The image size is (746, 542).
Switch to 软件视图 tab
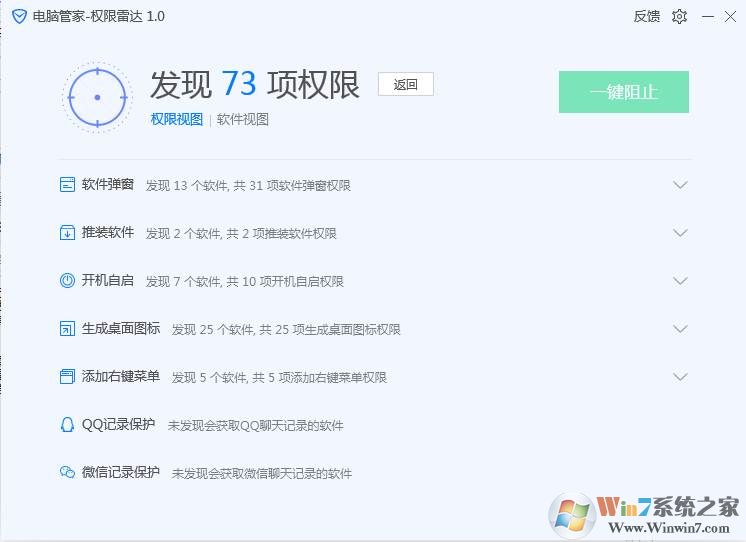coord(243,119)
